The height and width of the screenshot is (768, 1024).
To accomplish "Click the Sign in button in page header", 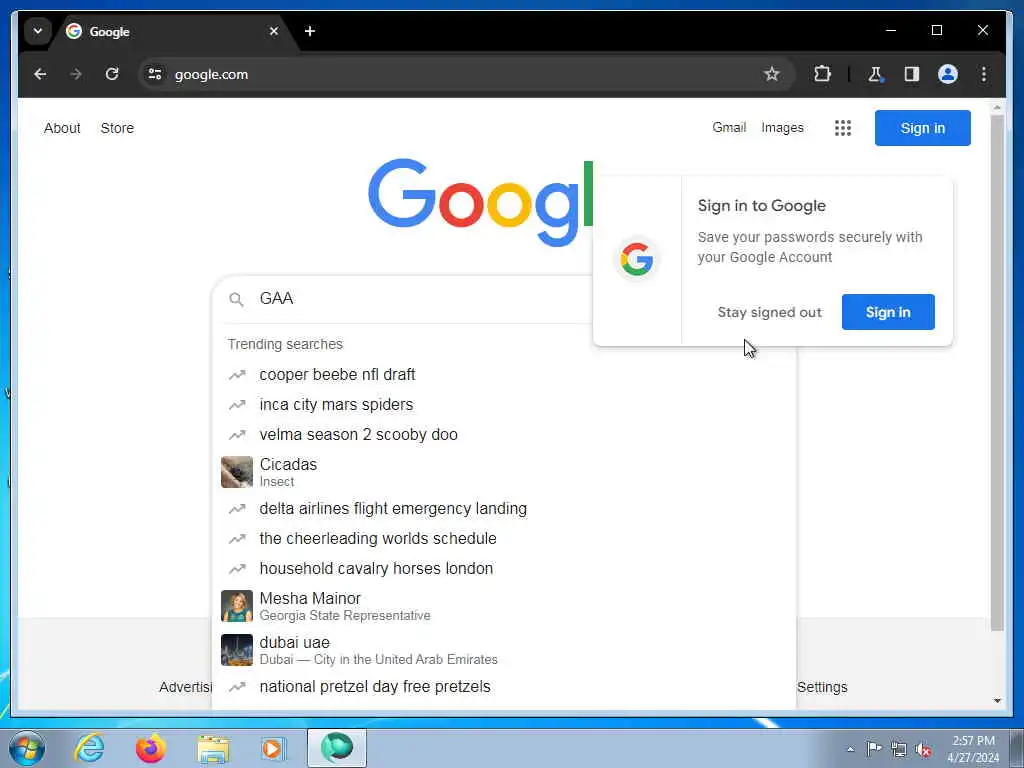I will coord(922,128).
